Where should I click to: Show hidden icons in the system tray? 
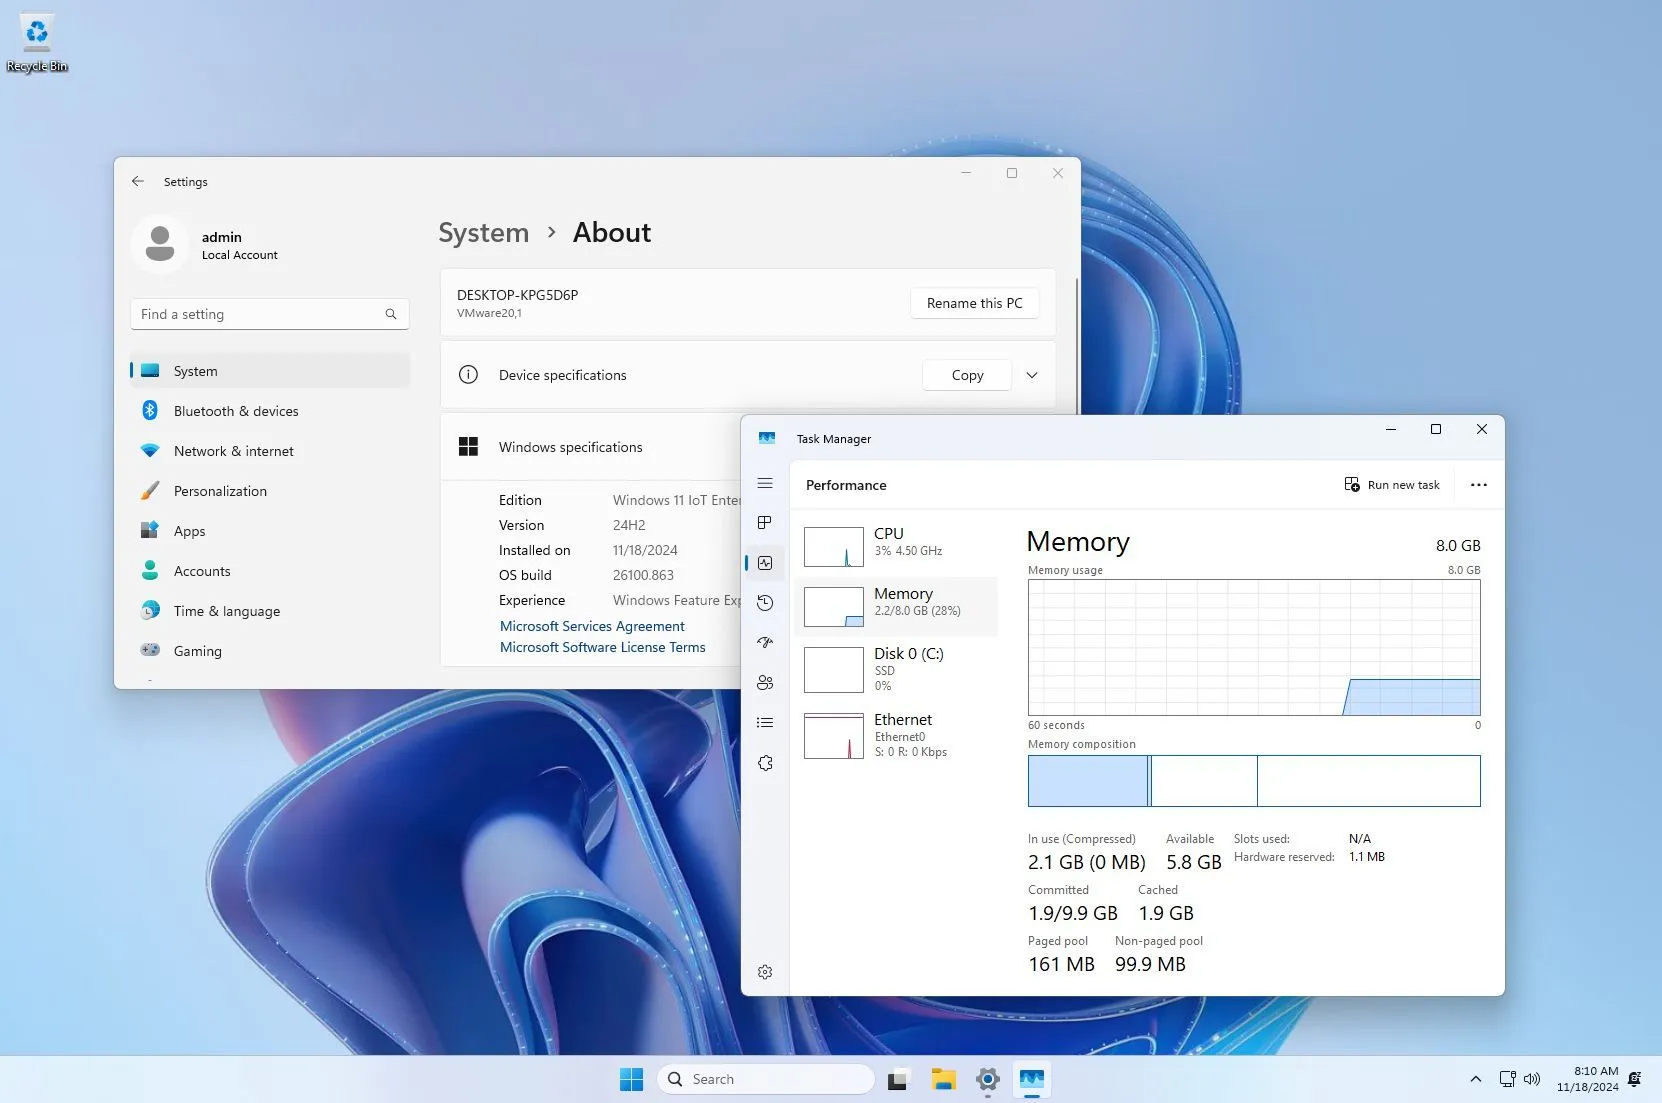click(x=1475, y=1079)
